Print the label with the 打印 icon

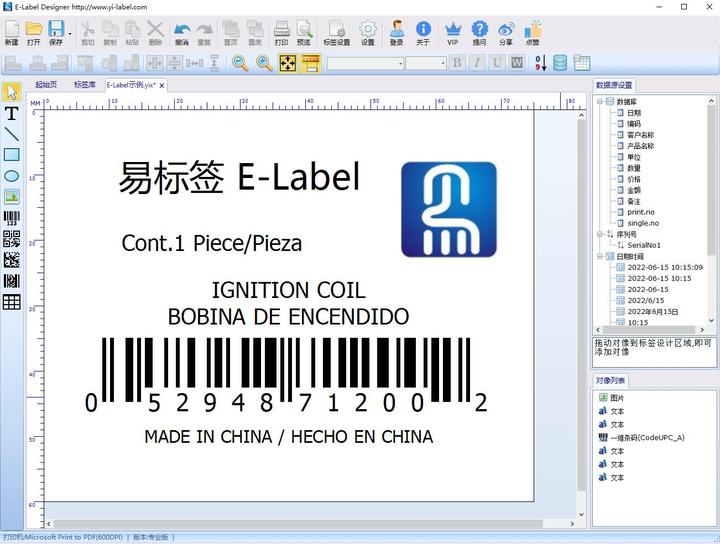(x=281, y=32)
